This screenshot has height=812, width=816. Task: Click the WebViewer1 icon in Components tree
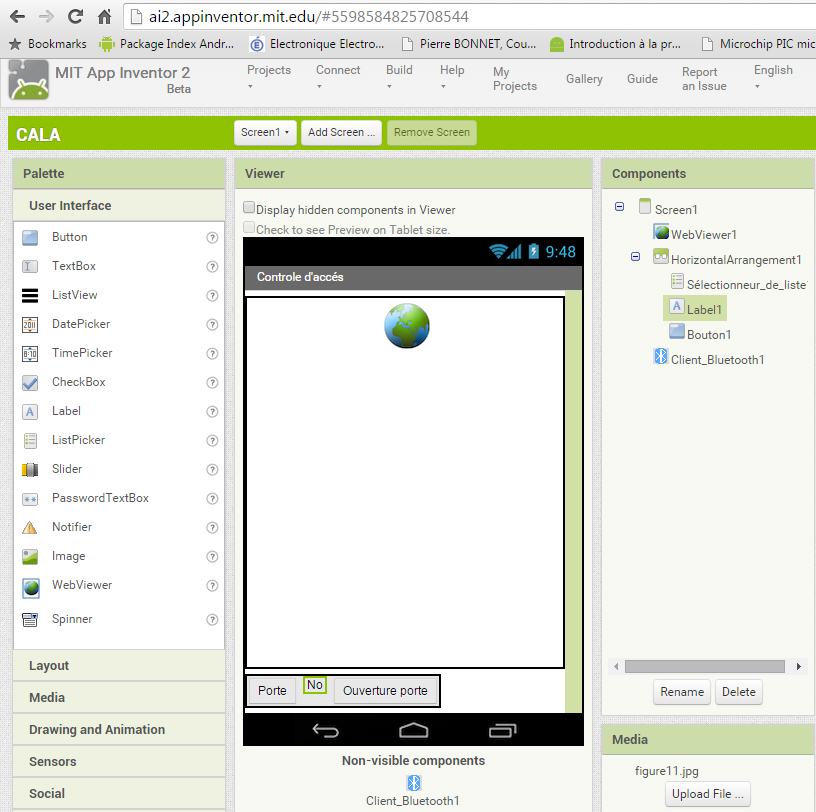[x=661, y=232]
